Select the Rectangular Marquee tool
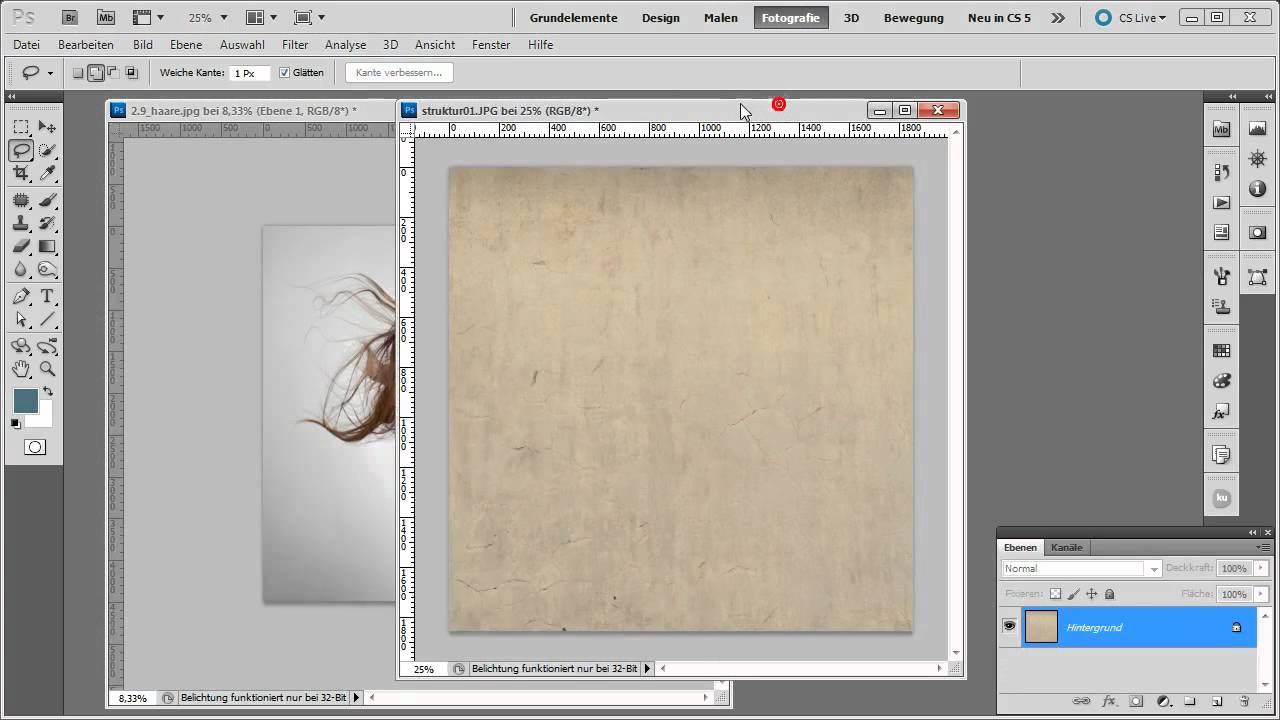The width and height of the screenshot is (1280, 720). point(21,127)
